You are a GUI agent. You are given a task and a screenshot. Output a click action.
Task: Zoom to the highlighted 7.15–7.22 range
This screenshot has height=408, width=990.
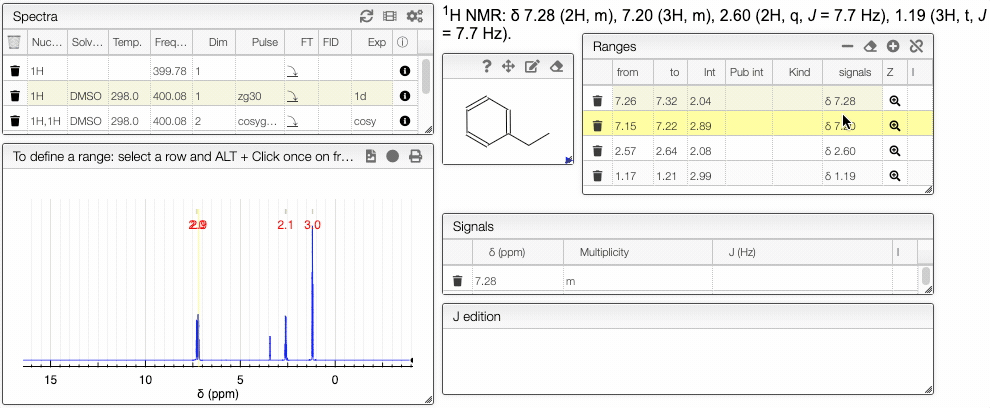[x=894, y=126]
